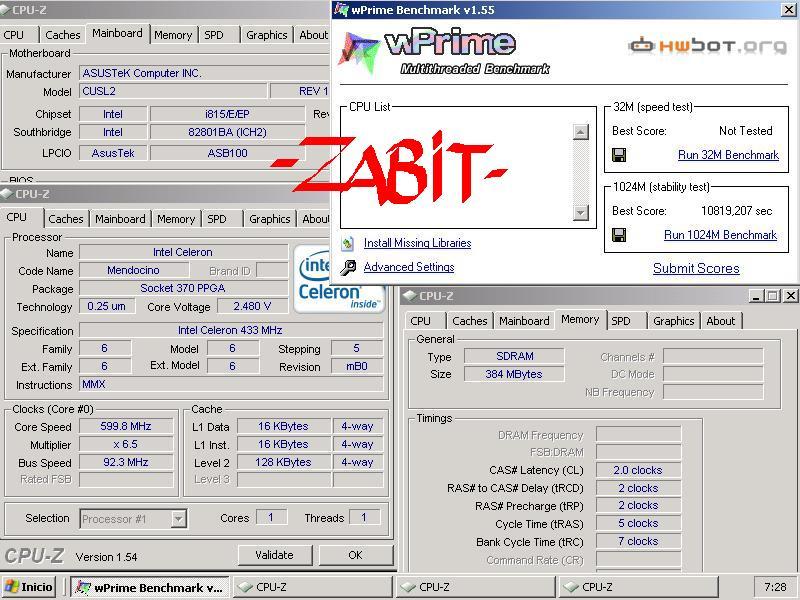Click the wPrime title bar icon
Image resolution: width=800 pixels, height=600 pixels.
(x=341, y=10)
